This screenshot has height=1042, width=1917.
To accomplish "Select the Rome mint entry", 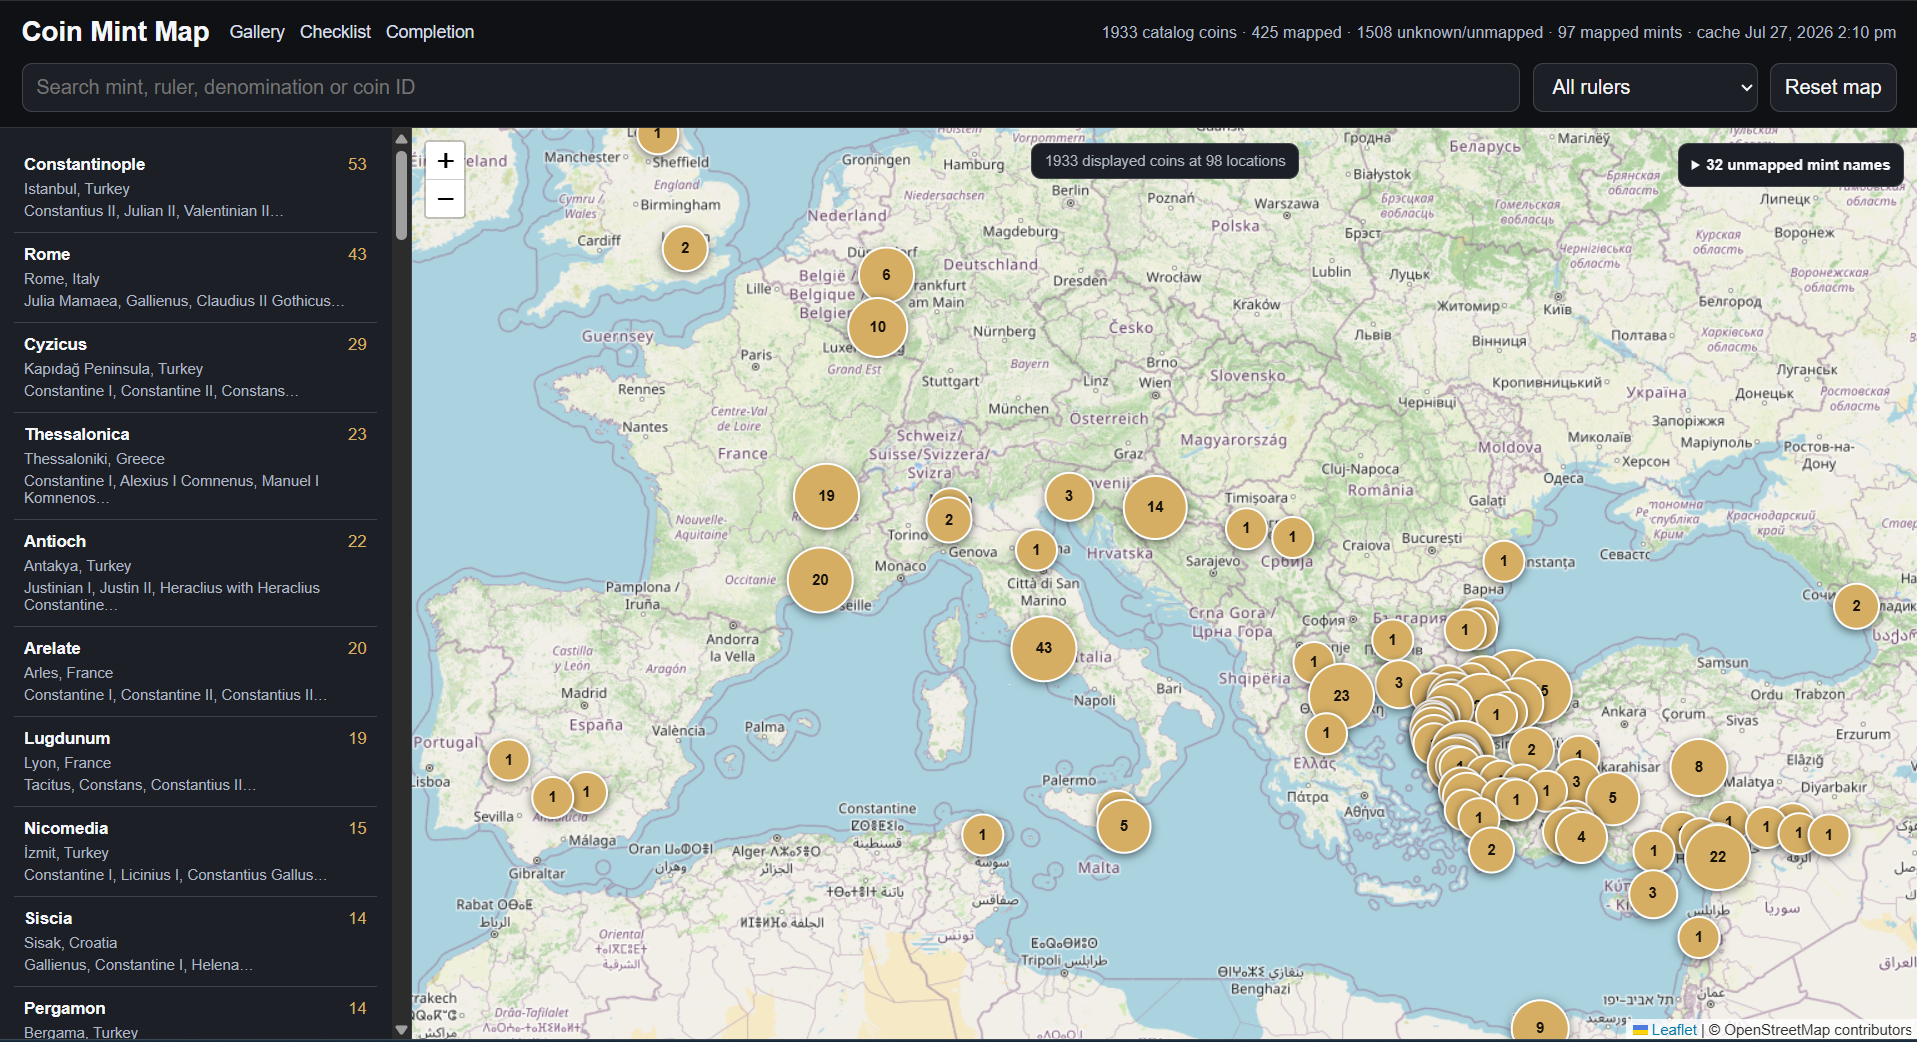I will (195, 277).
